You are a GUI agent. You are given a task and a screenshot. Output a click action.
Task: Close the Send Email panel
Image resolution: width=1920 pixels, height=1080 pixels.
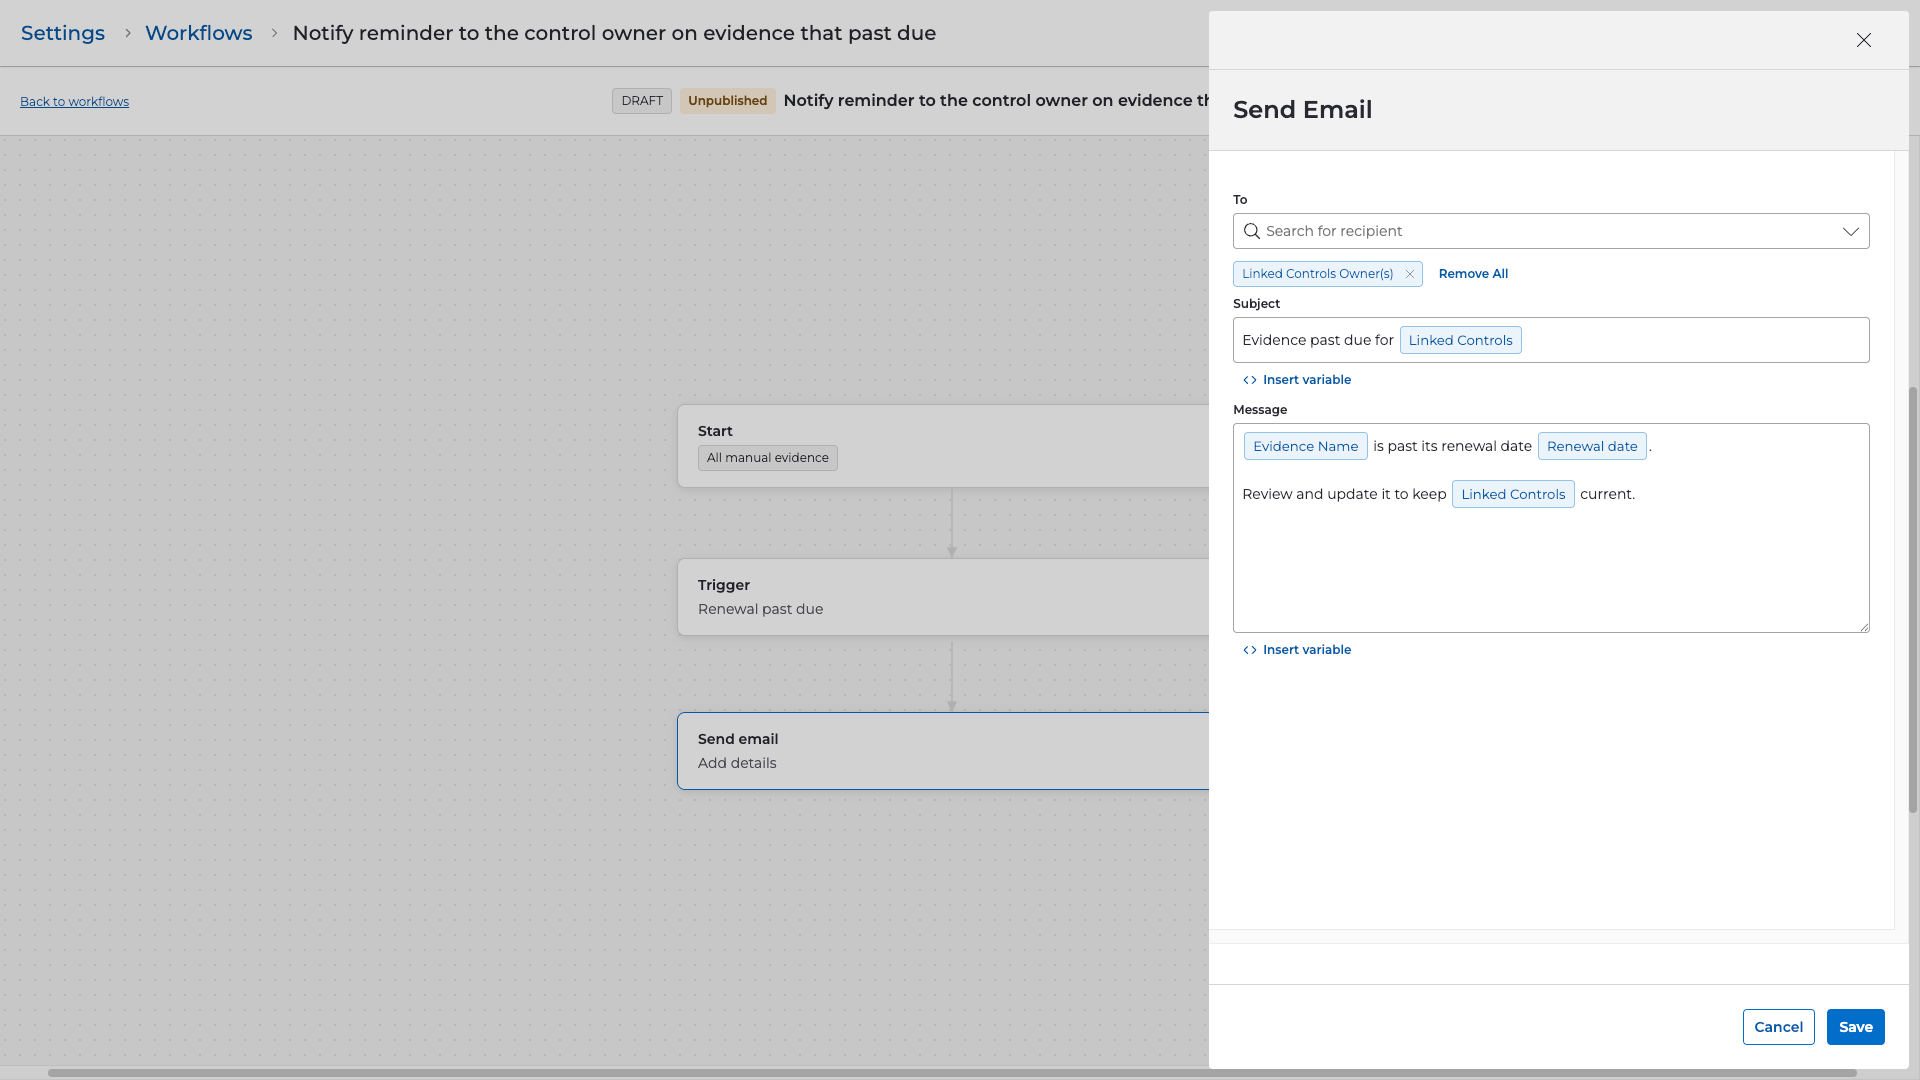pyautogui.click(x=1863, y=40)
